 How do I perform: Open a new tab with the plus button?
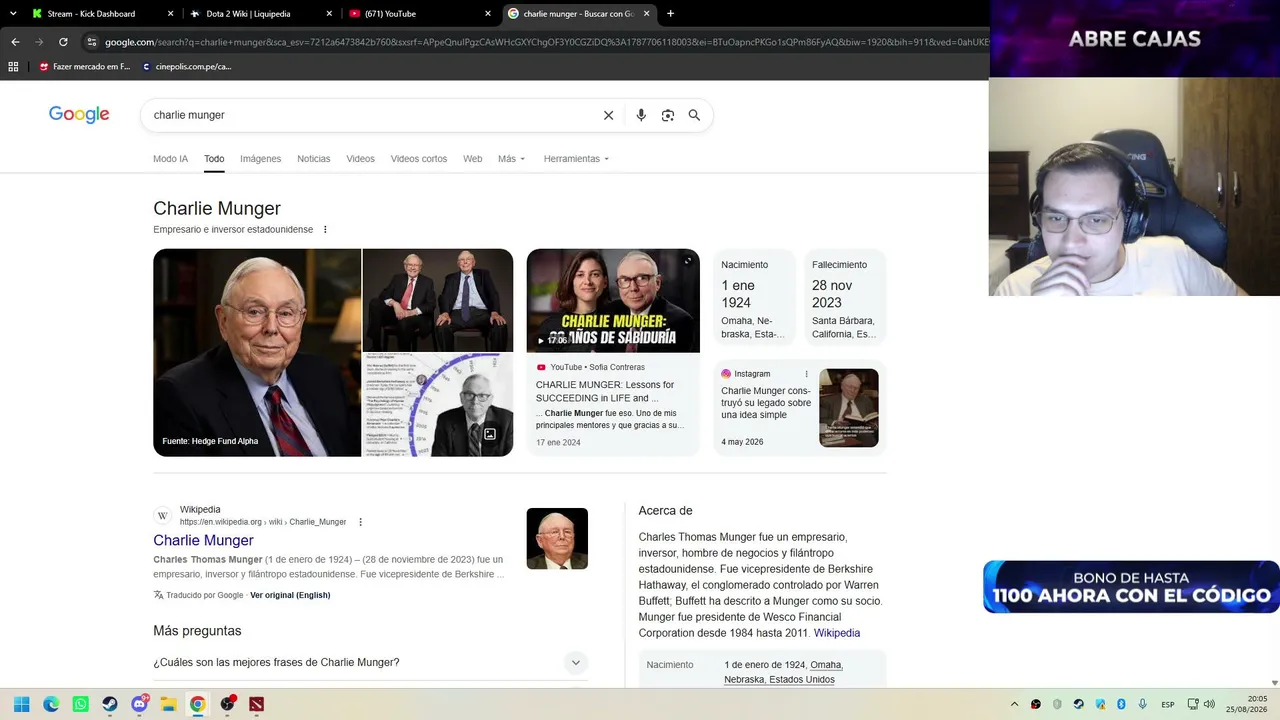pos(670,14)
